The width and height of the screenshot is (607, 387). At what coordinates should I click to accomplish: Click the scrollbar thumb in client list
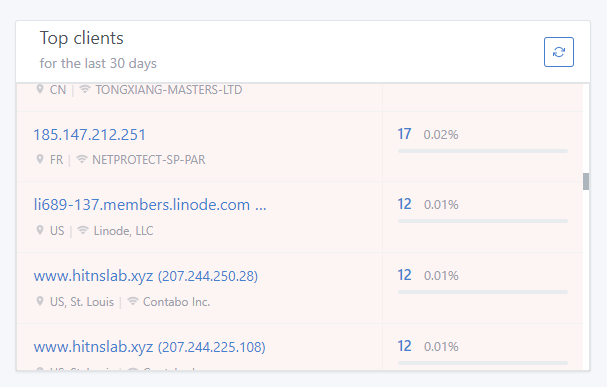[586, 182]
